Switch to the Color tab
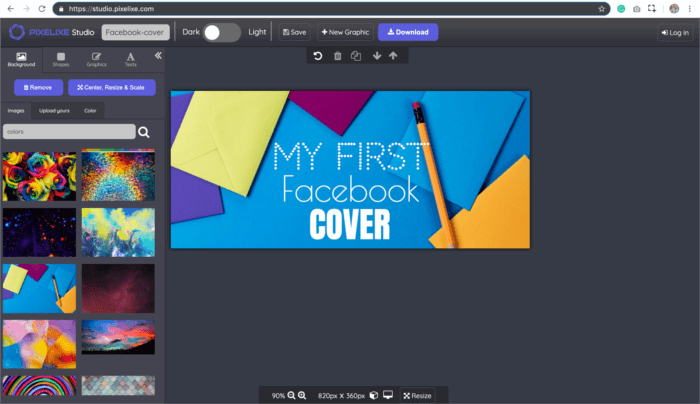This screenshot has width=700, height=404. coord(90,110)
